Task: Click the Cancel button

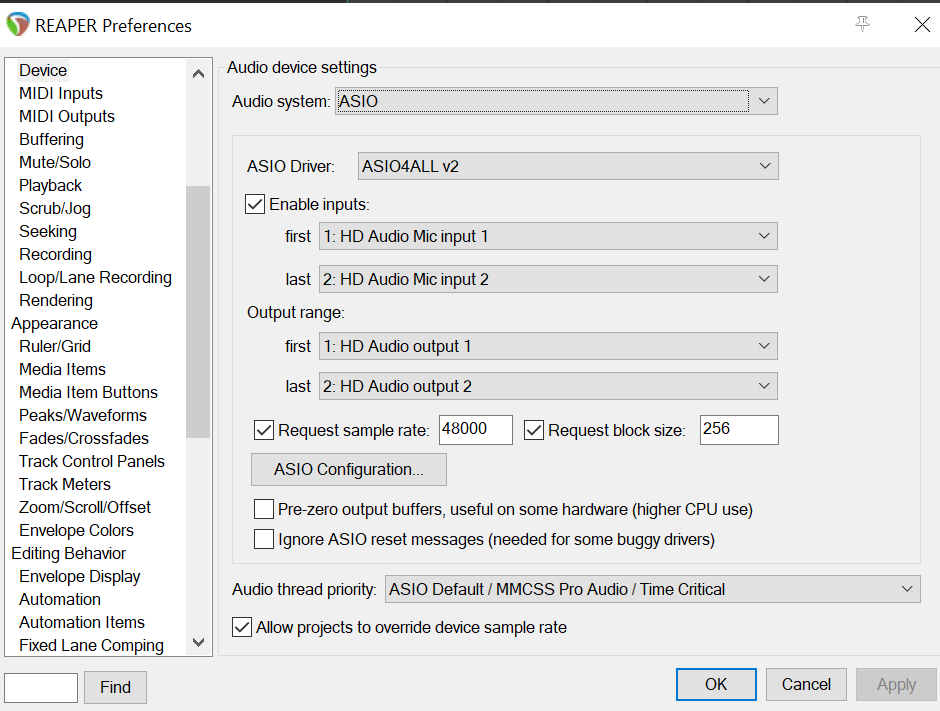Action: 806,685
